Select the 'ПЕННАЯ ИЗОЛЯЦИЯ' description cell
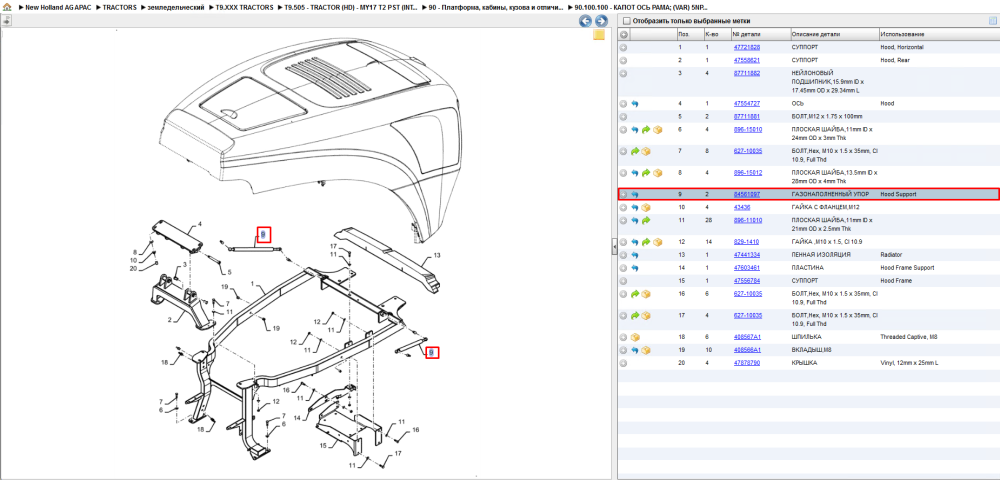 point(821,254)
